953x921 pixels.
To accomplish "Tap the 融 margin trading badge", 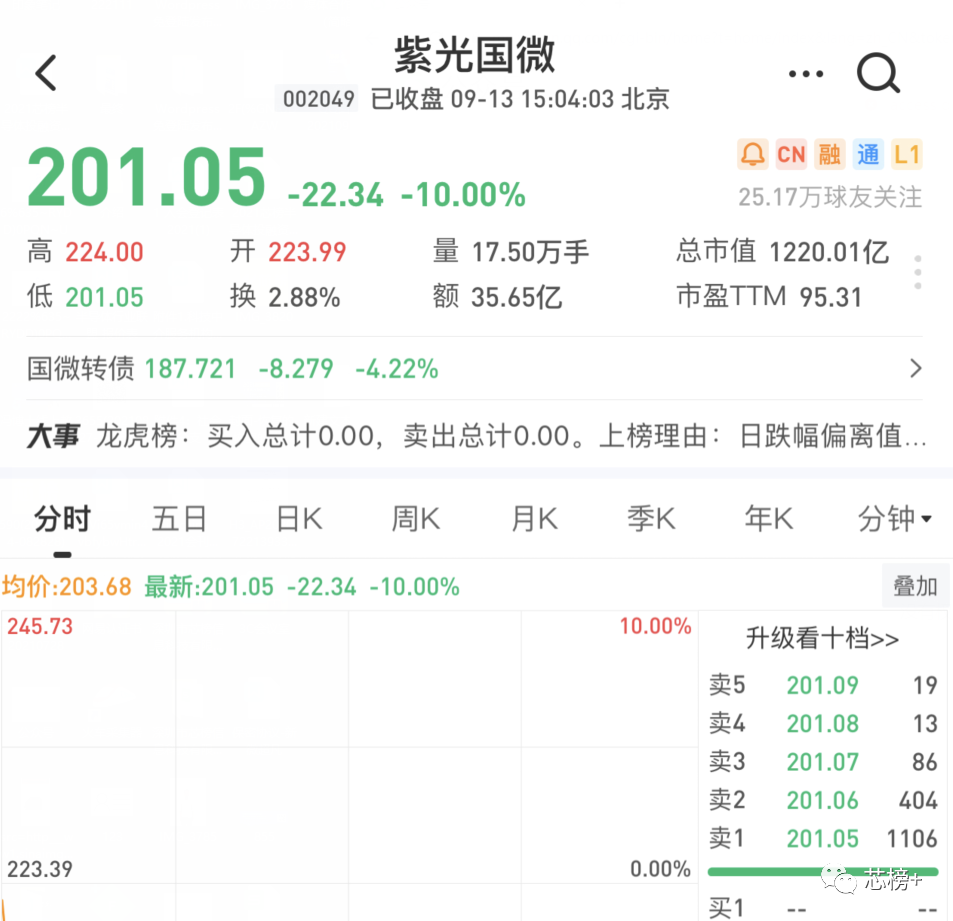I will 829,154.
